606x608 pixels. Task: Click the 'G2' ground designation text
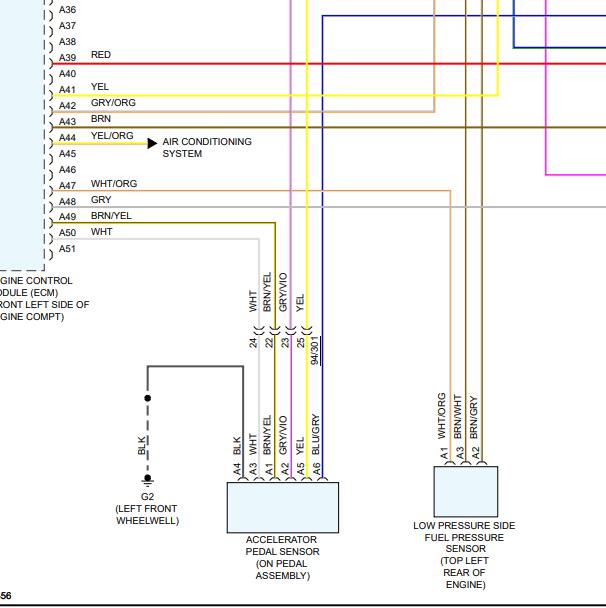pyautogui.click(x=147, y=497)
